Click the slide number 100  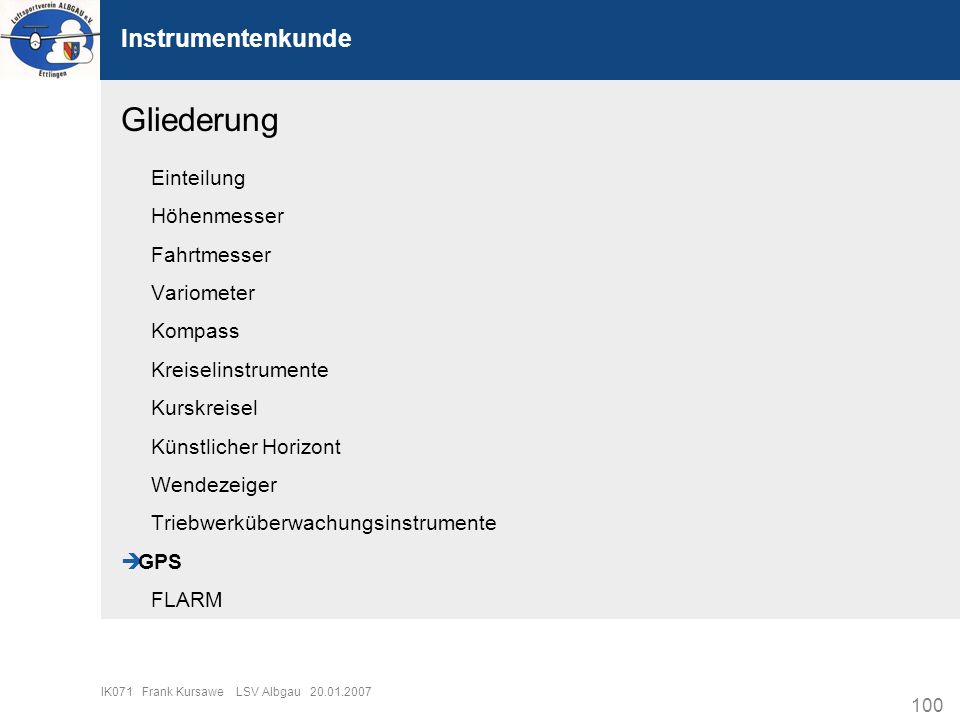[927, 705]
